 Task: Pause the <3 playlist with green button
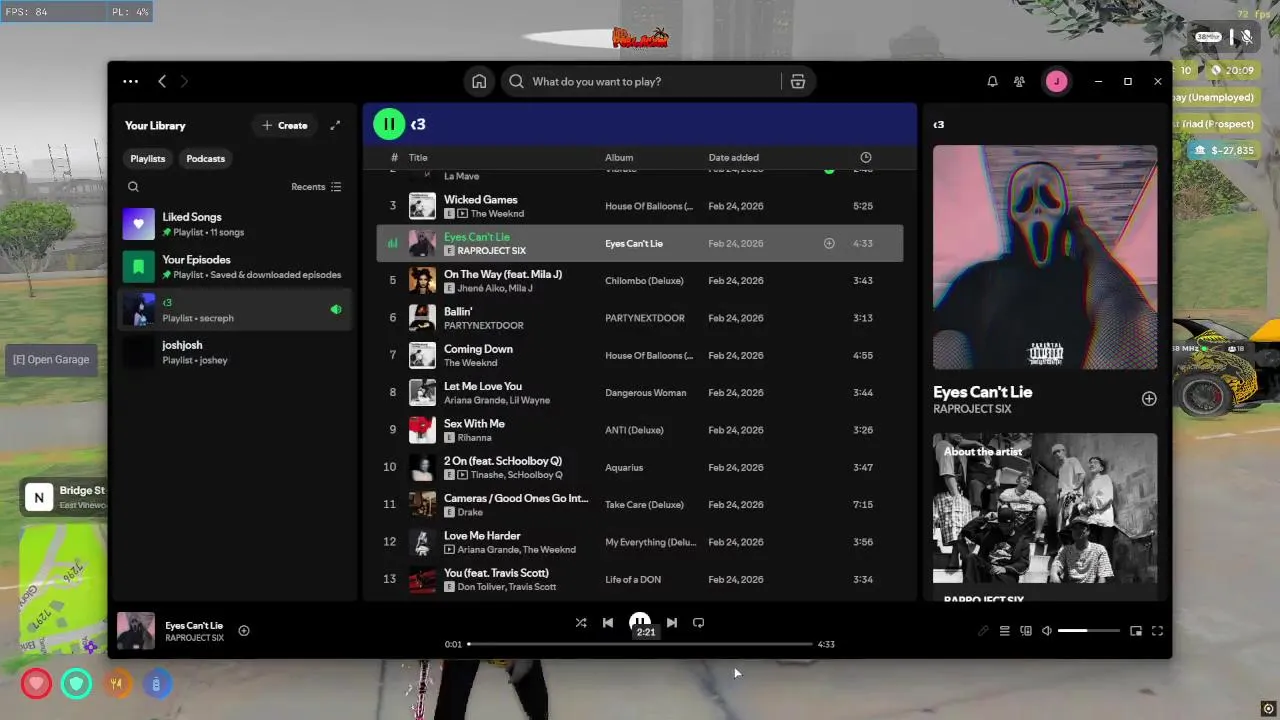(388, 124)
